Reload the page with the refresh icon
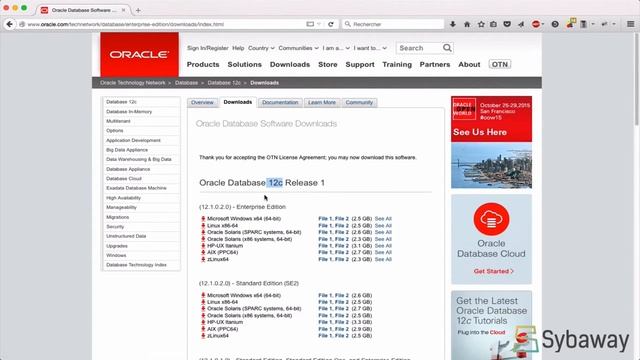Viewport: 640px width, 360px height. [x=331, y=24]
